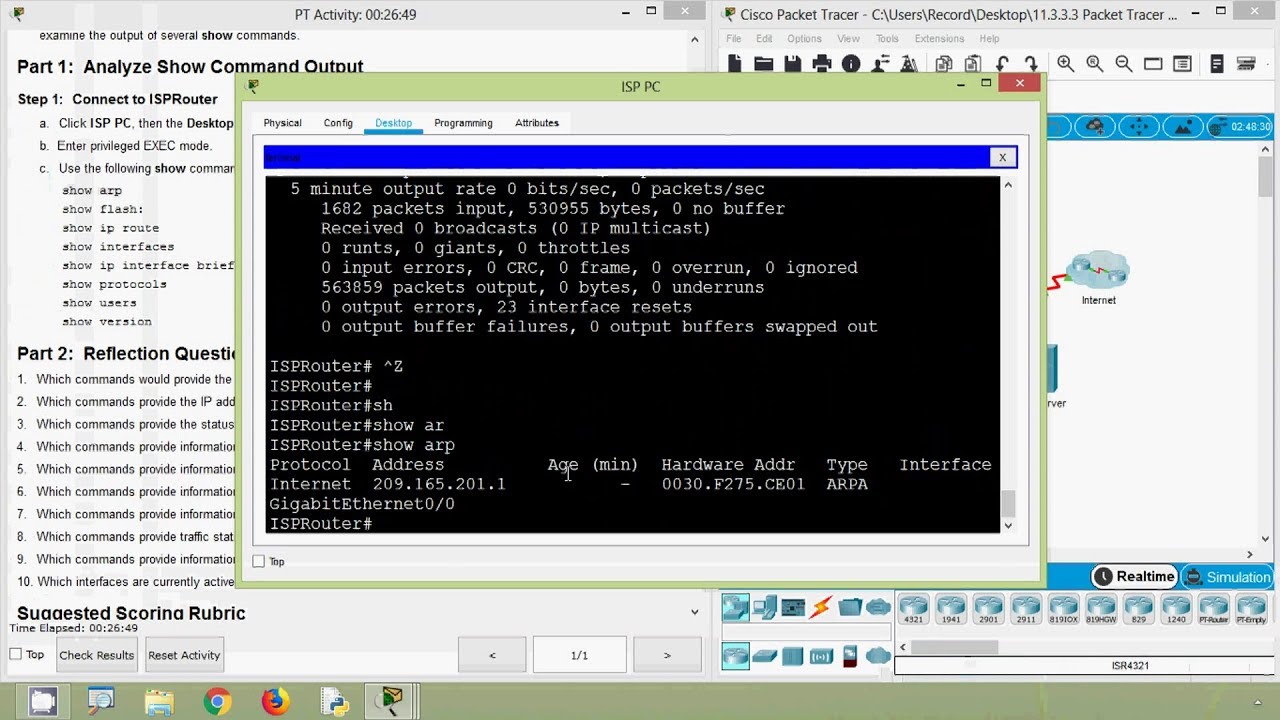Set the tiled background image icon in the blue bar
Image resolution: width=1280 pixels, height=720 pixels.
(1184, 127)
